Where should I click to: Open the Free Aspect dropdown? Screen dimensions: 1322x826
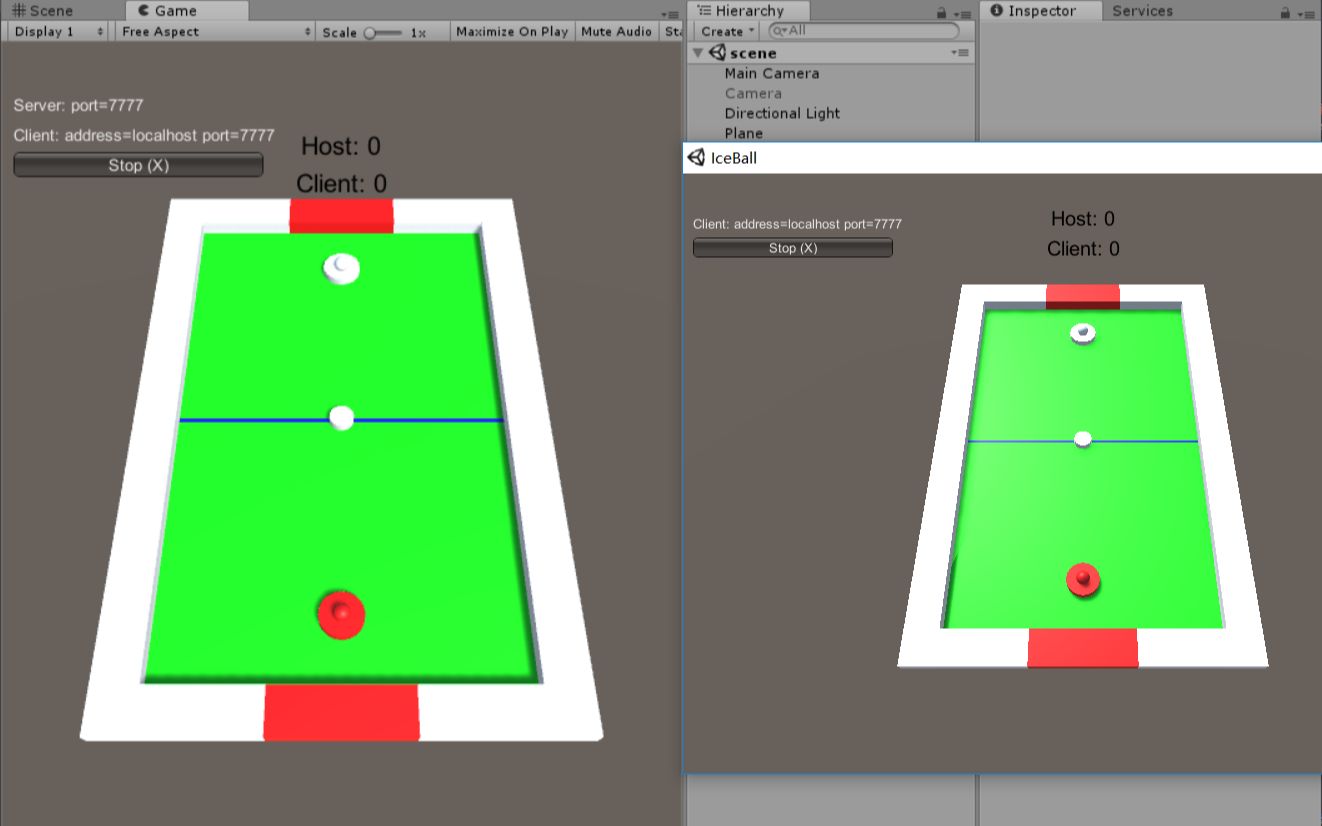click(x=210, y=31)
